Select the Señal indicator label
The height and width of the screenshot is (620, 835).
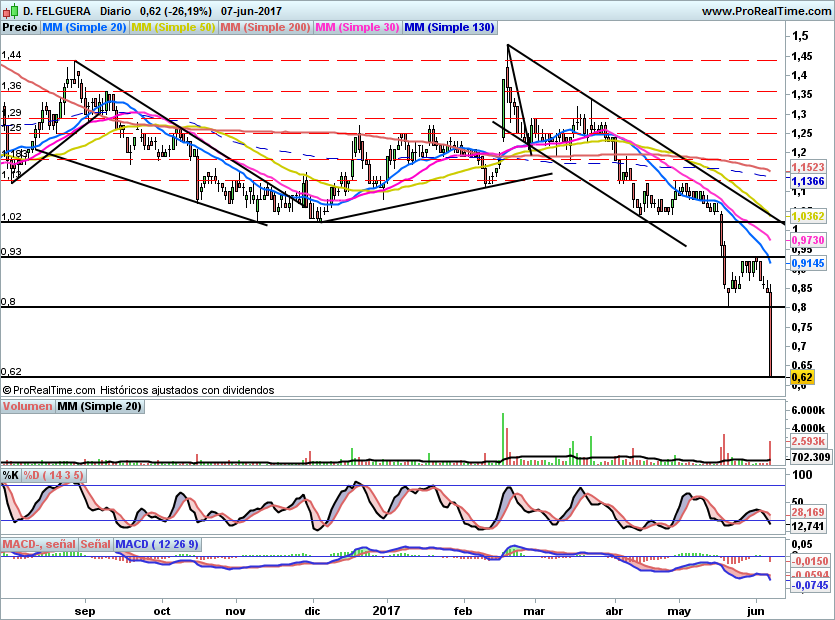96,544
